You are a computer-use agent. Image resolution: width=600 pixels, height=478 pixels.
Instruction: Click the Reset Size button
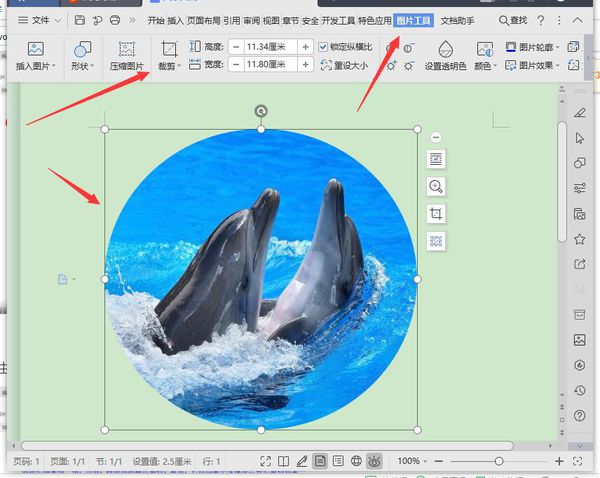click(x=344, y=65)
